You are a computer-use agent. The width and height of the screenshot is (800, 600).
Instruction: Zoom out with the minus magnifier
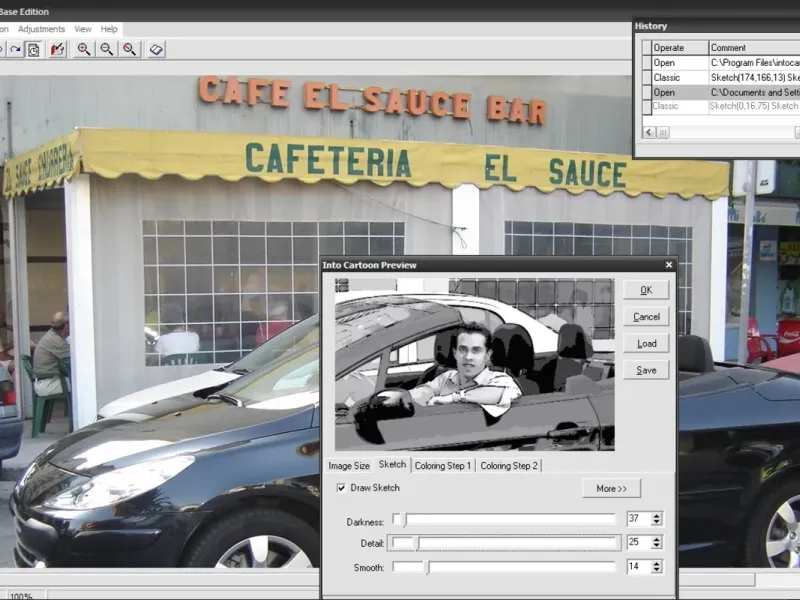tap(107, 49)
